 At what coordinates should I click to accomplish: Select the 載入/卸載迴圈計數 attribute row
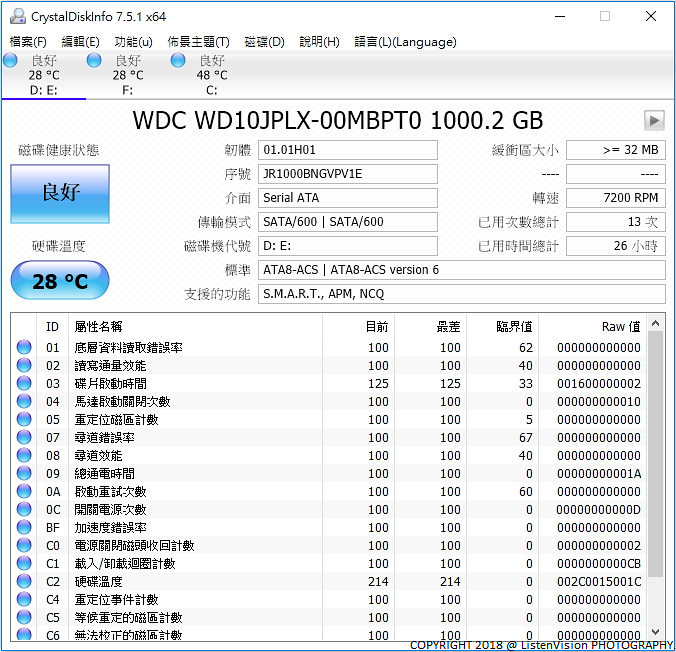(x=329, y=564)
